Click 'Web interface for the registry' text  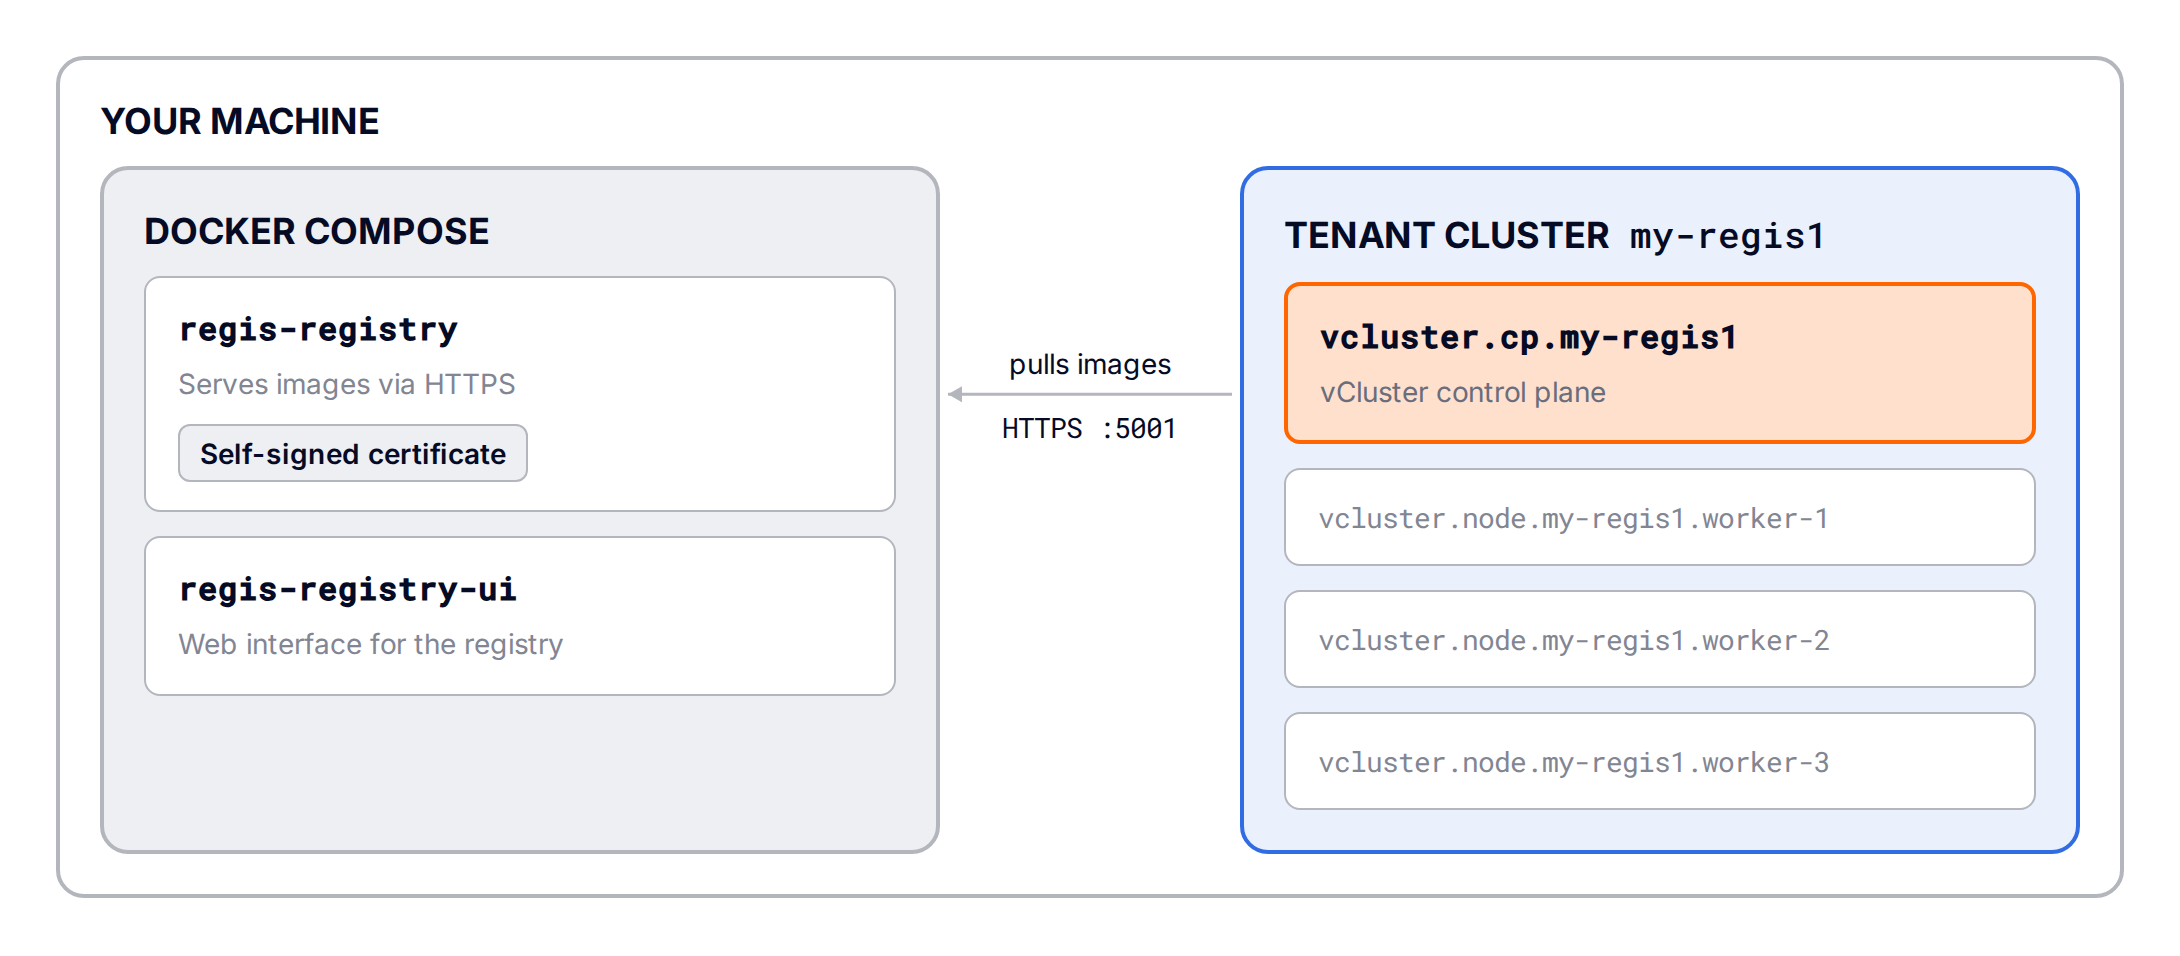coord(371,644)
